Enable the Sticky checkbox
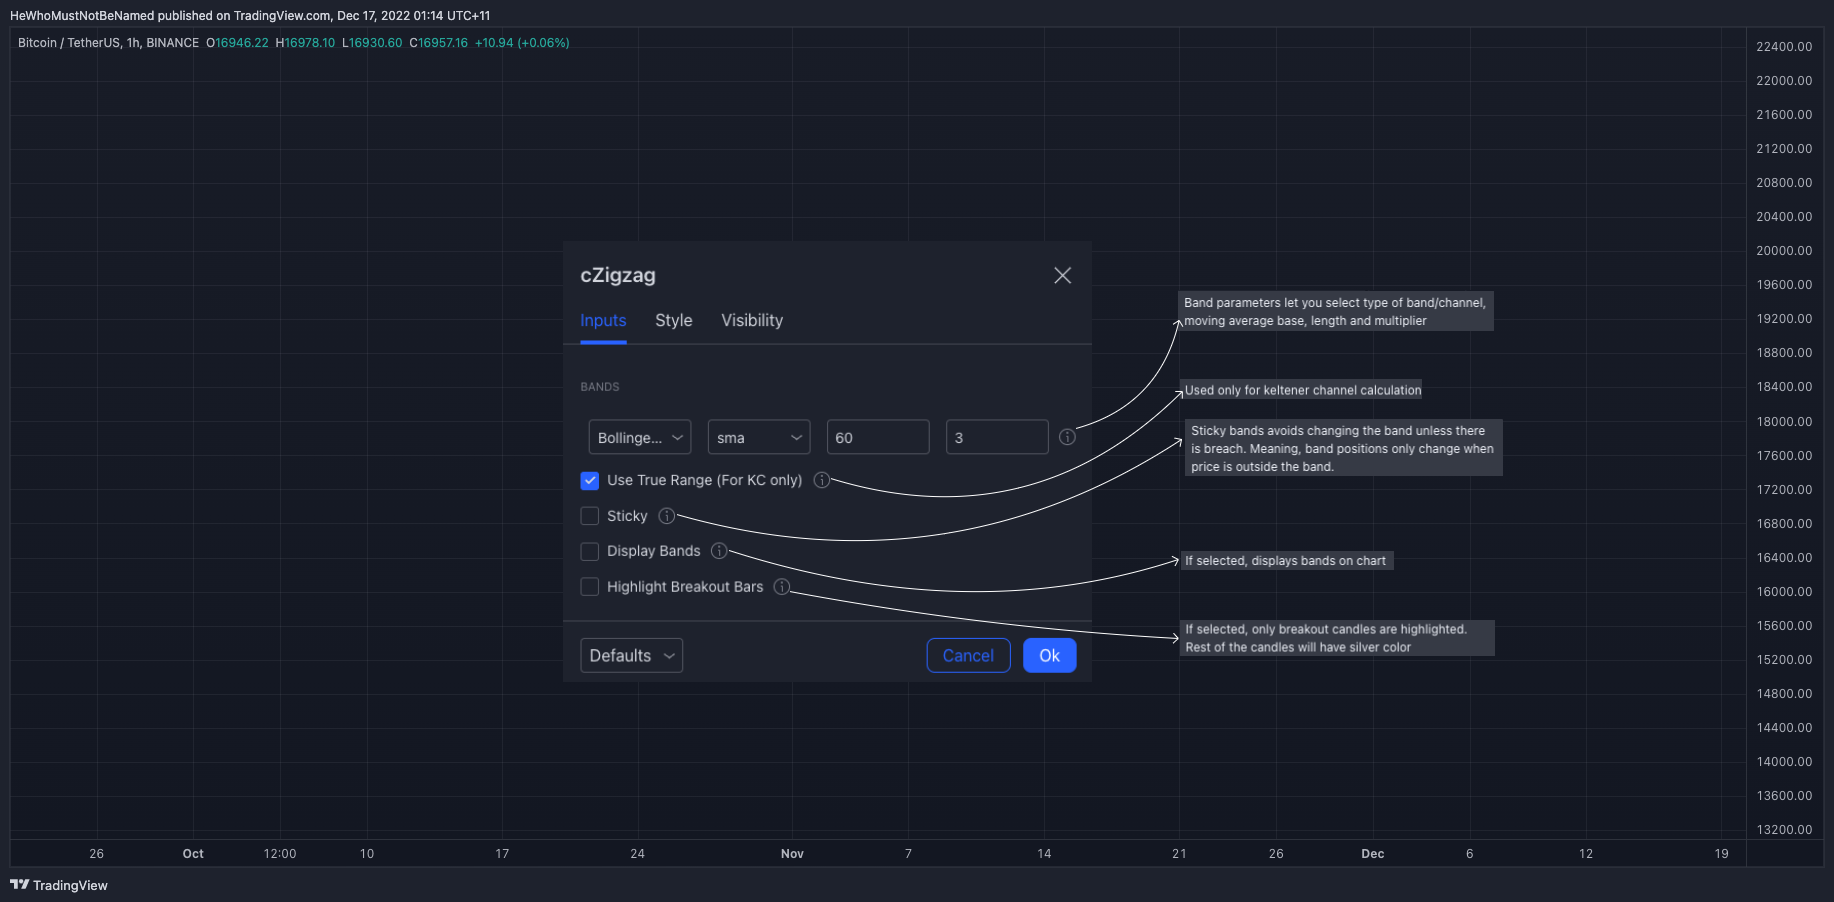This screenshot has width=1834, height=902. click(590, 516)
